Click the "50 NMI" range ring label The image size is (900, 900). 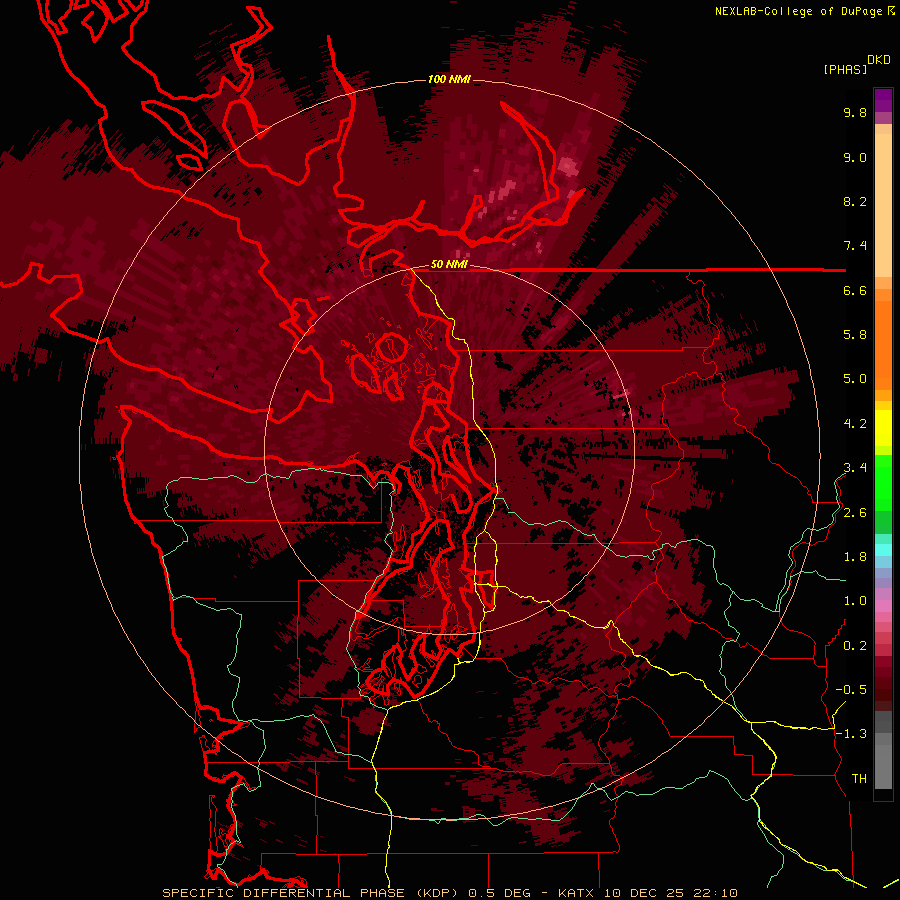[449, 265]
